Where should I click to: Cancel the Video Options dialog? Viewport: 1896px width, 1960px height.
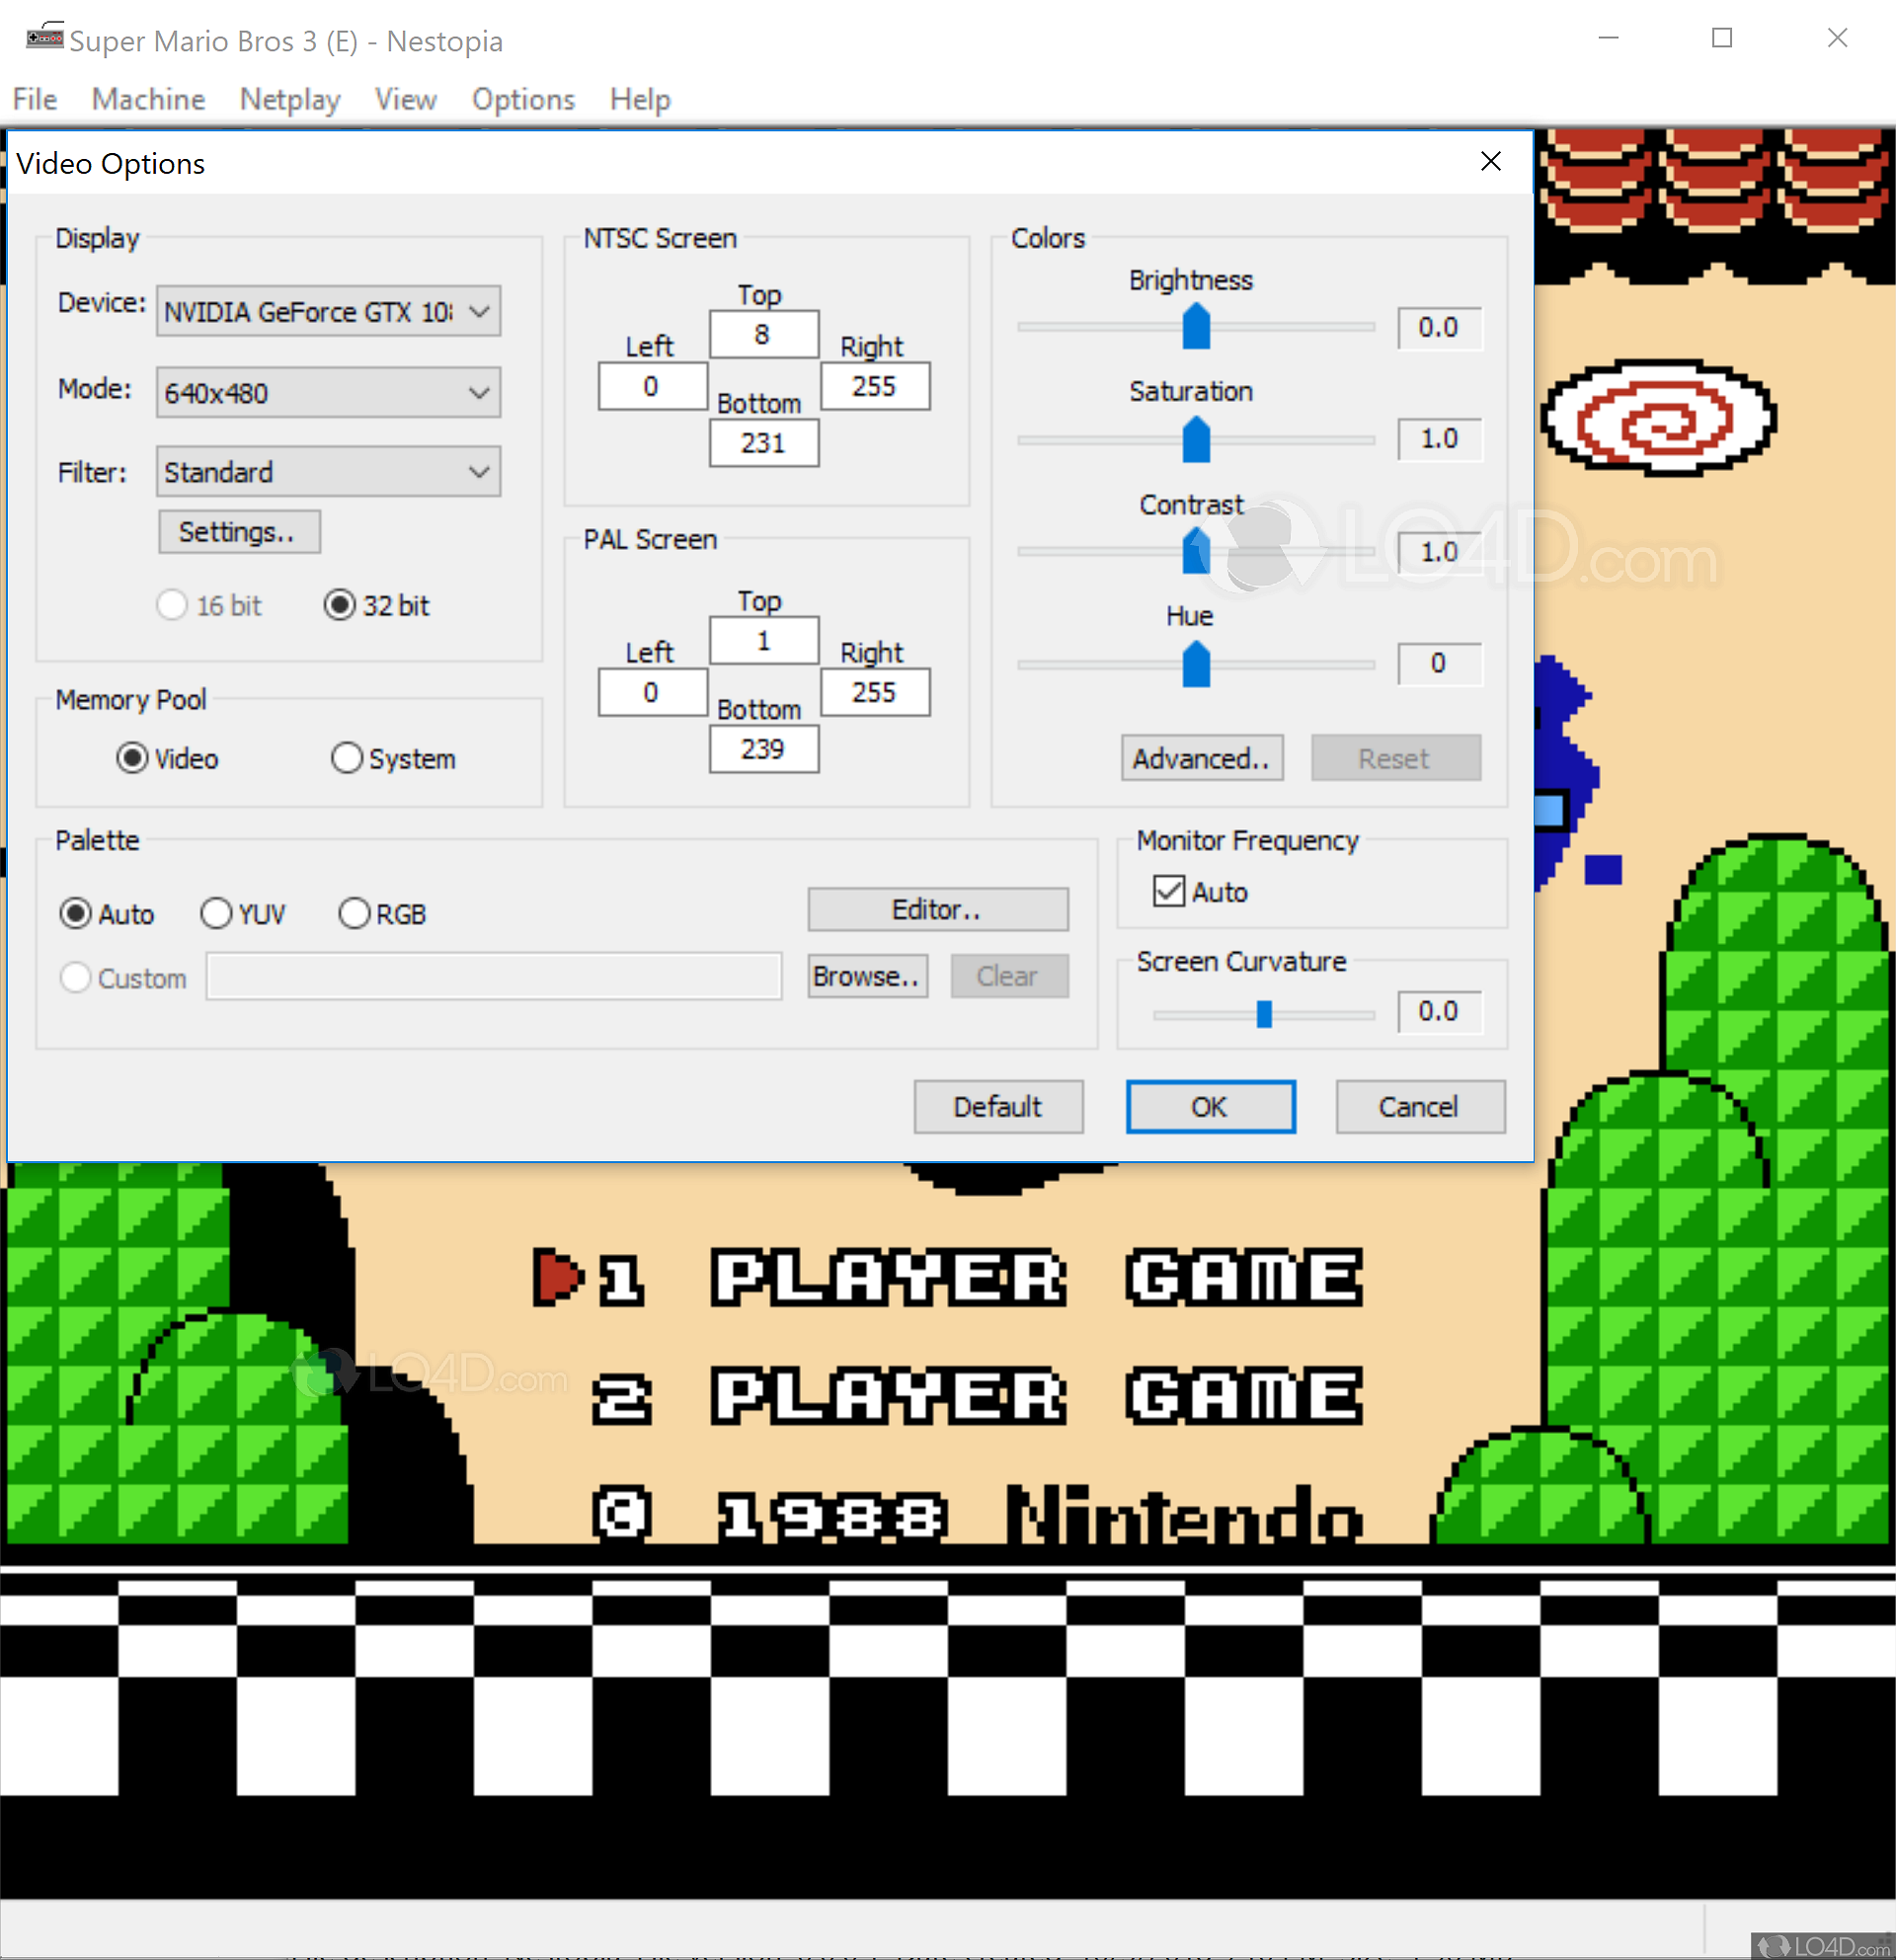pos(1419,1106)
